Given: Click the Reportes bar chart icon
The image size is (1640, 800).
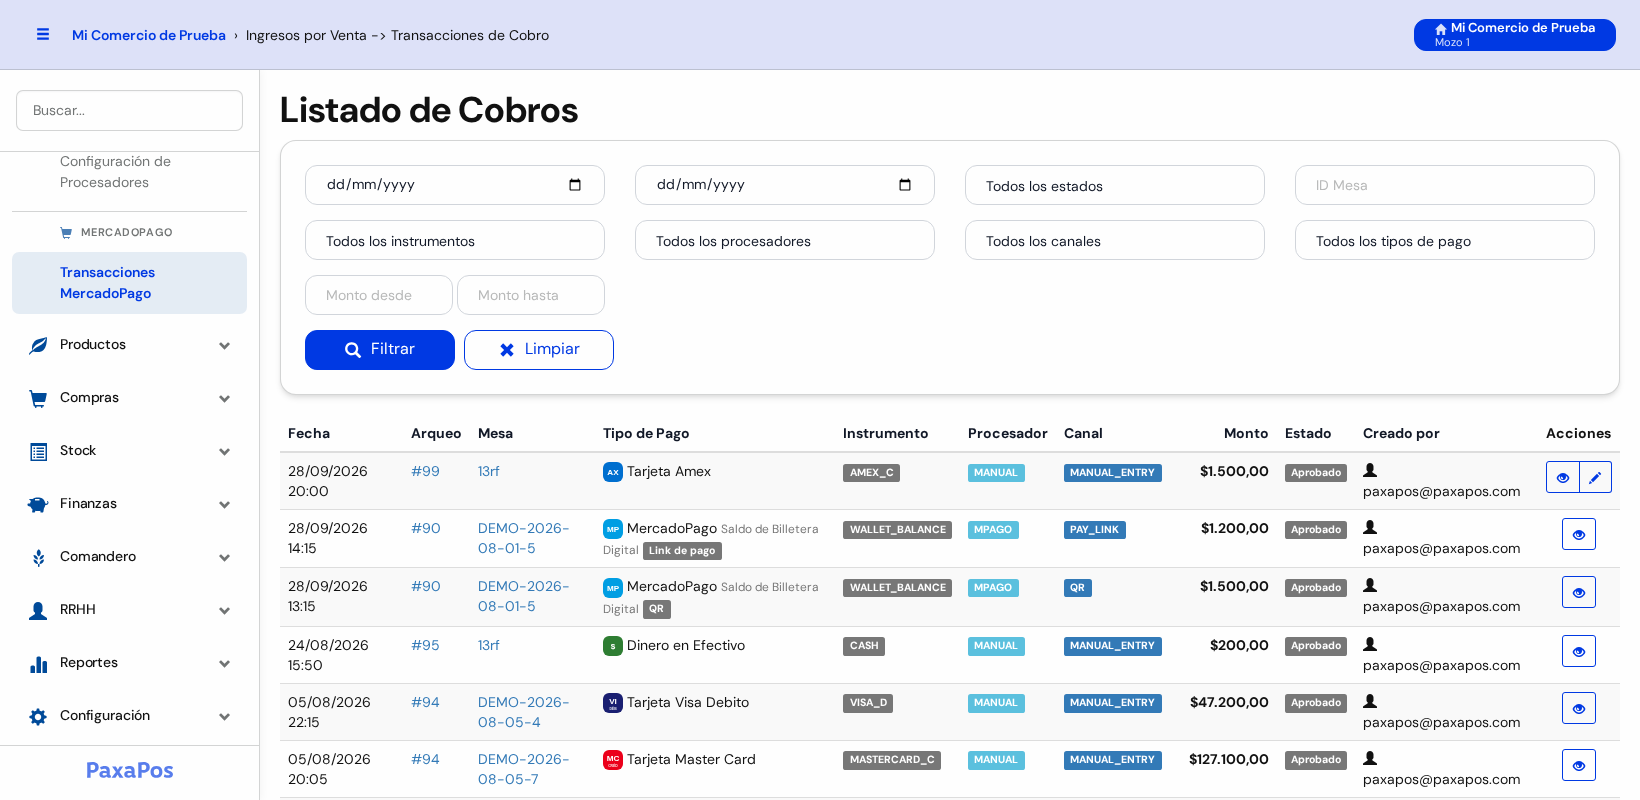Looking at the screenshot, I should click(38, 663).
